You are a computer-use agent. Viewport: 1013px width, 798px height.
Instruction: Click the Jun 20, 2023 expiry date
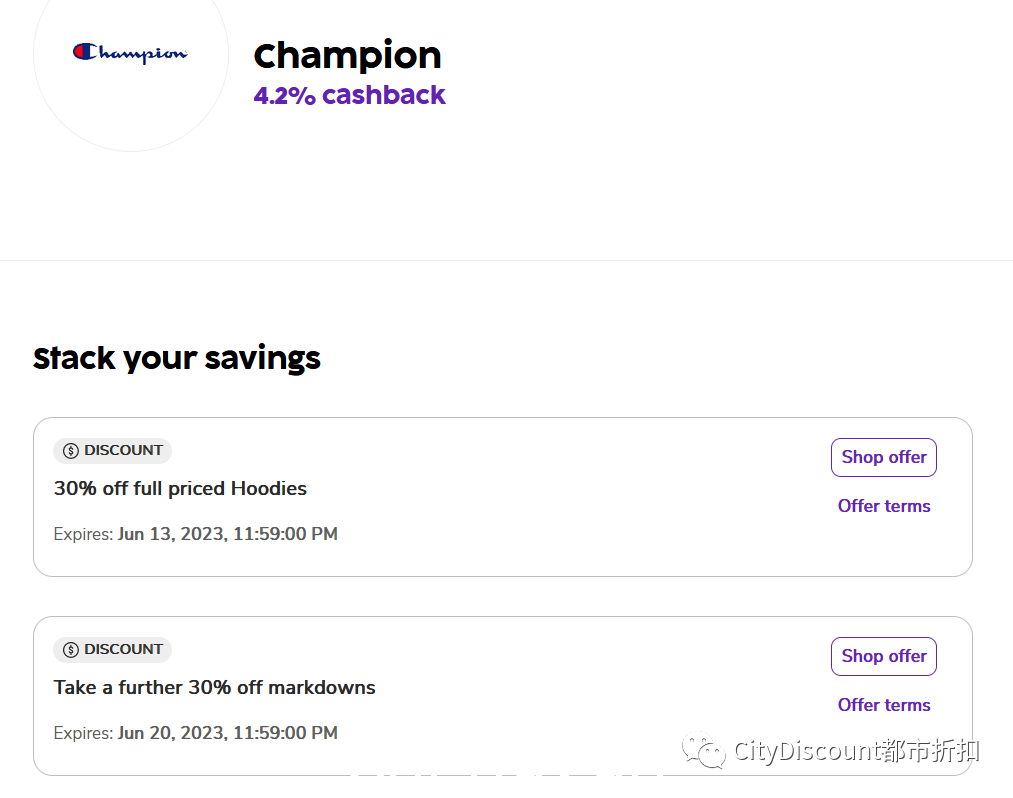227,733
